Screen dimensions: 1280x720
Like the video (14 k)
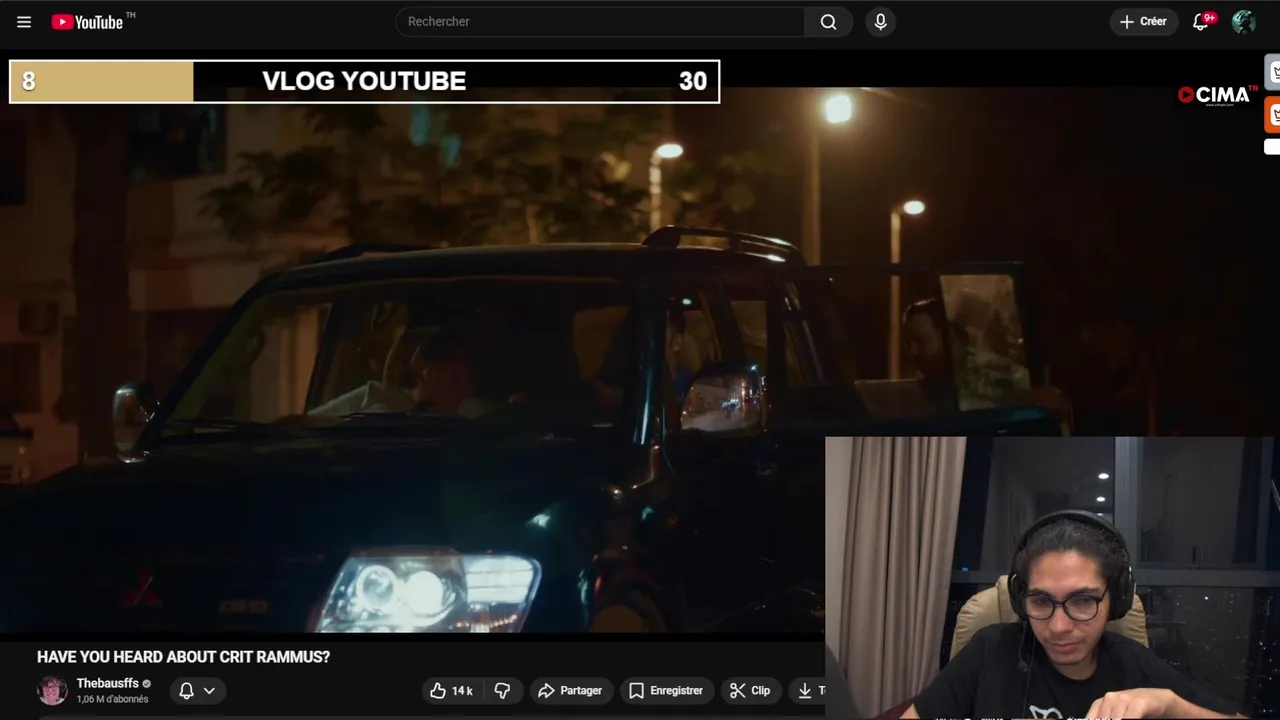click(x=451, y=690)
